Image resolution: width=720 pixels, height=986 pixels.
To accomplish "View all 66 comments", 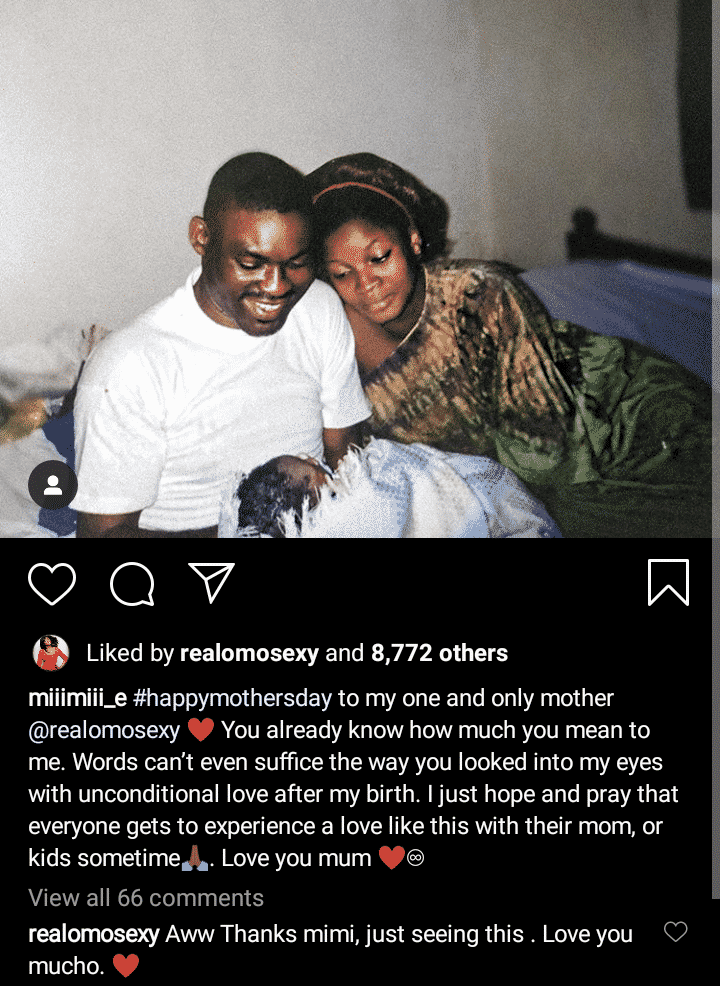I will (x=146, y=897).
